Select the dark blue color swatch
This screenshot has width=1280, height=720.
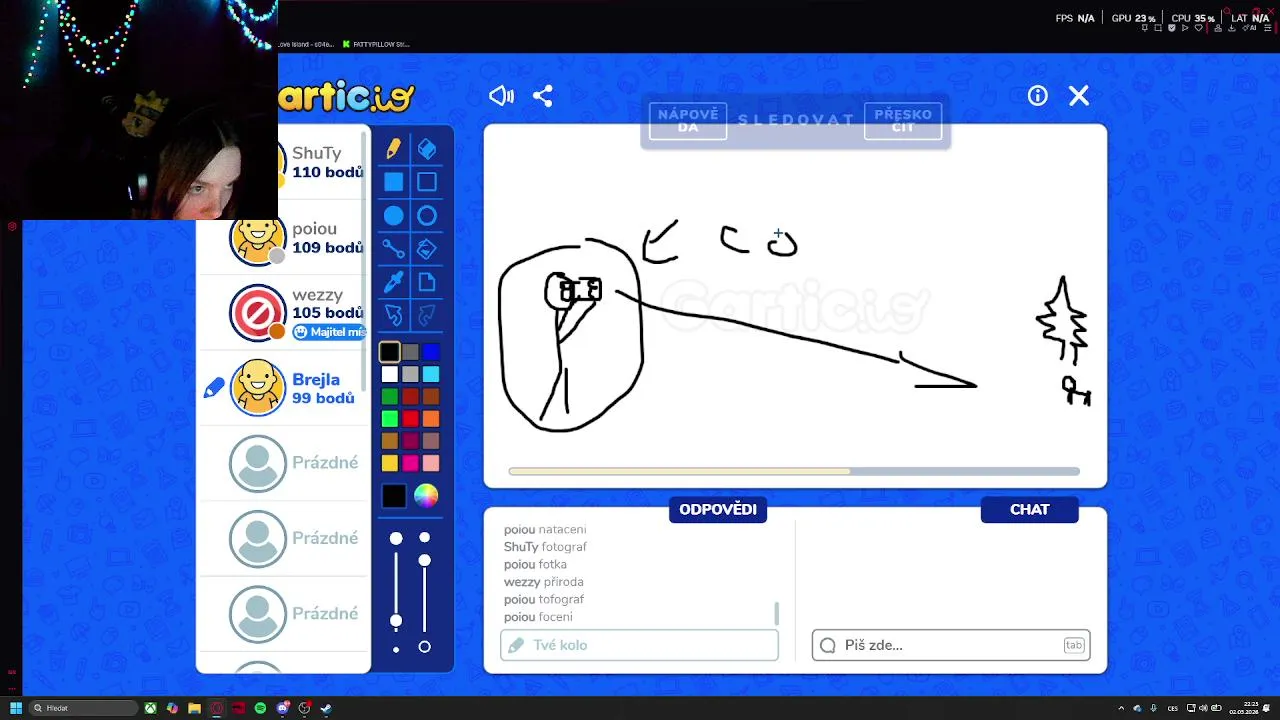pyautogui.click(x=431, y=352)
